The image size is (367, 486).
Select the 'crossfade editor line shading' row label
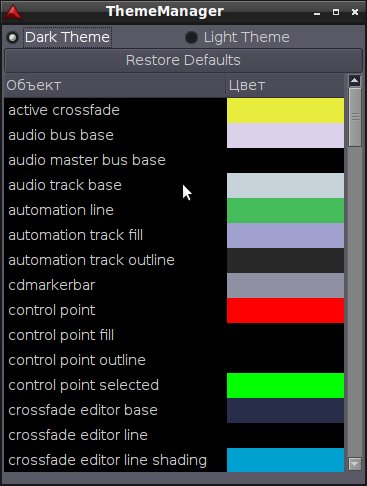pos(108,460)
